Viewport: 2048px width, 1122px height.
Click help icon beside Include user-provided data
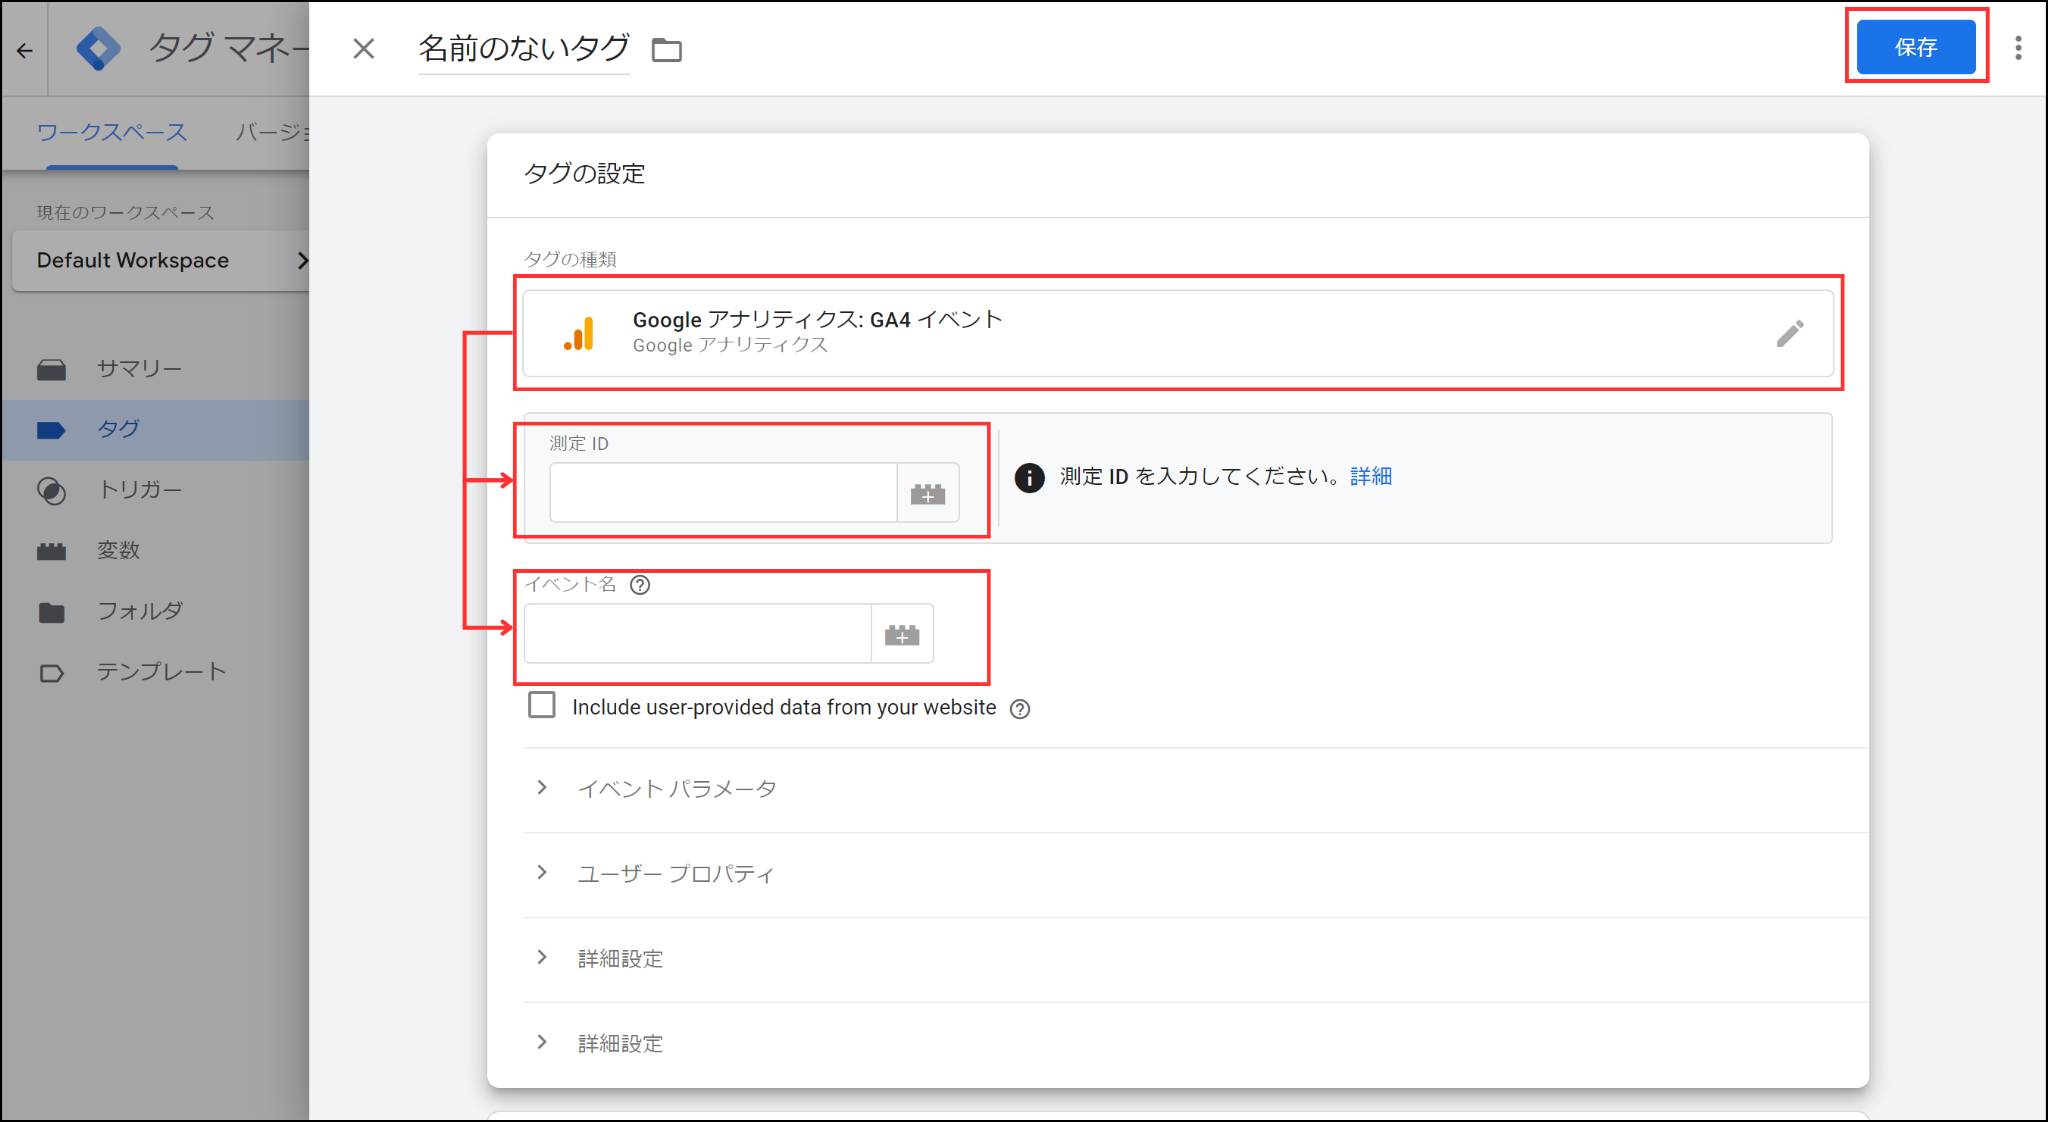click(1020, 709)
